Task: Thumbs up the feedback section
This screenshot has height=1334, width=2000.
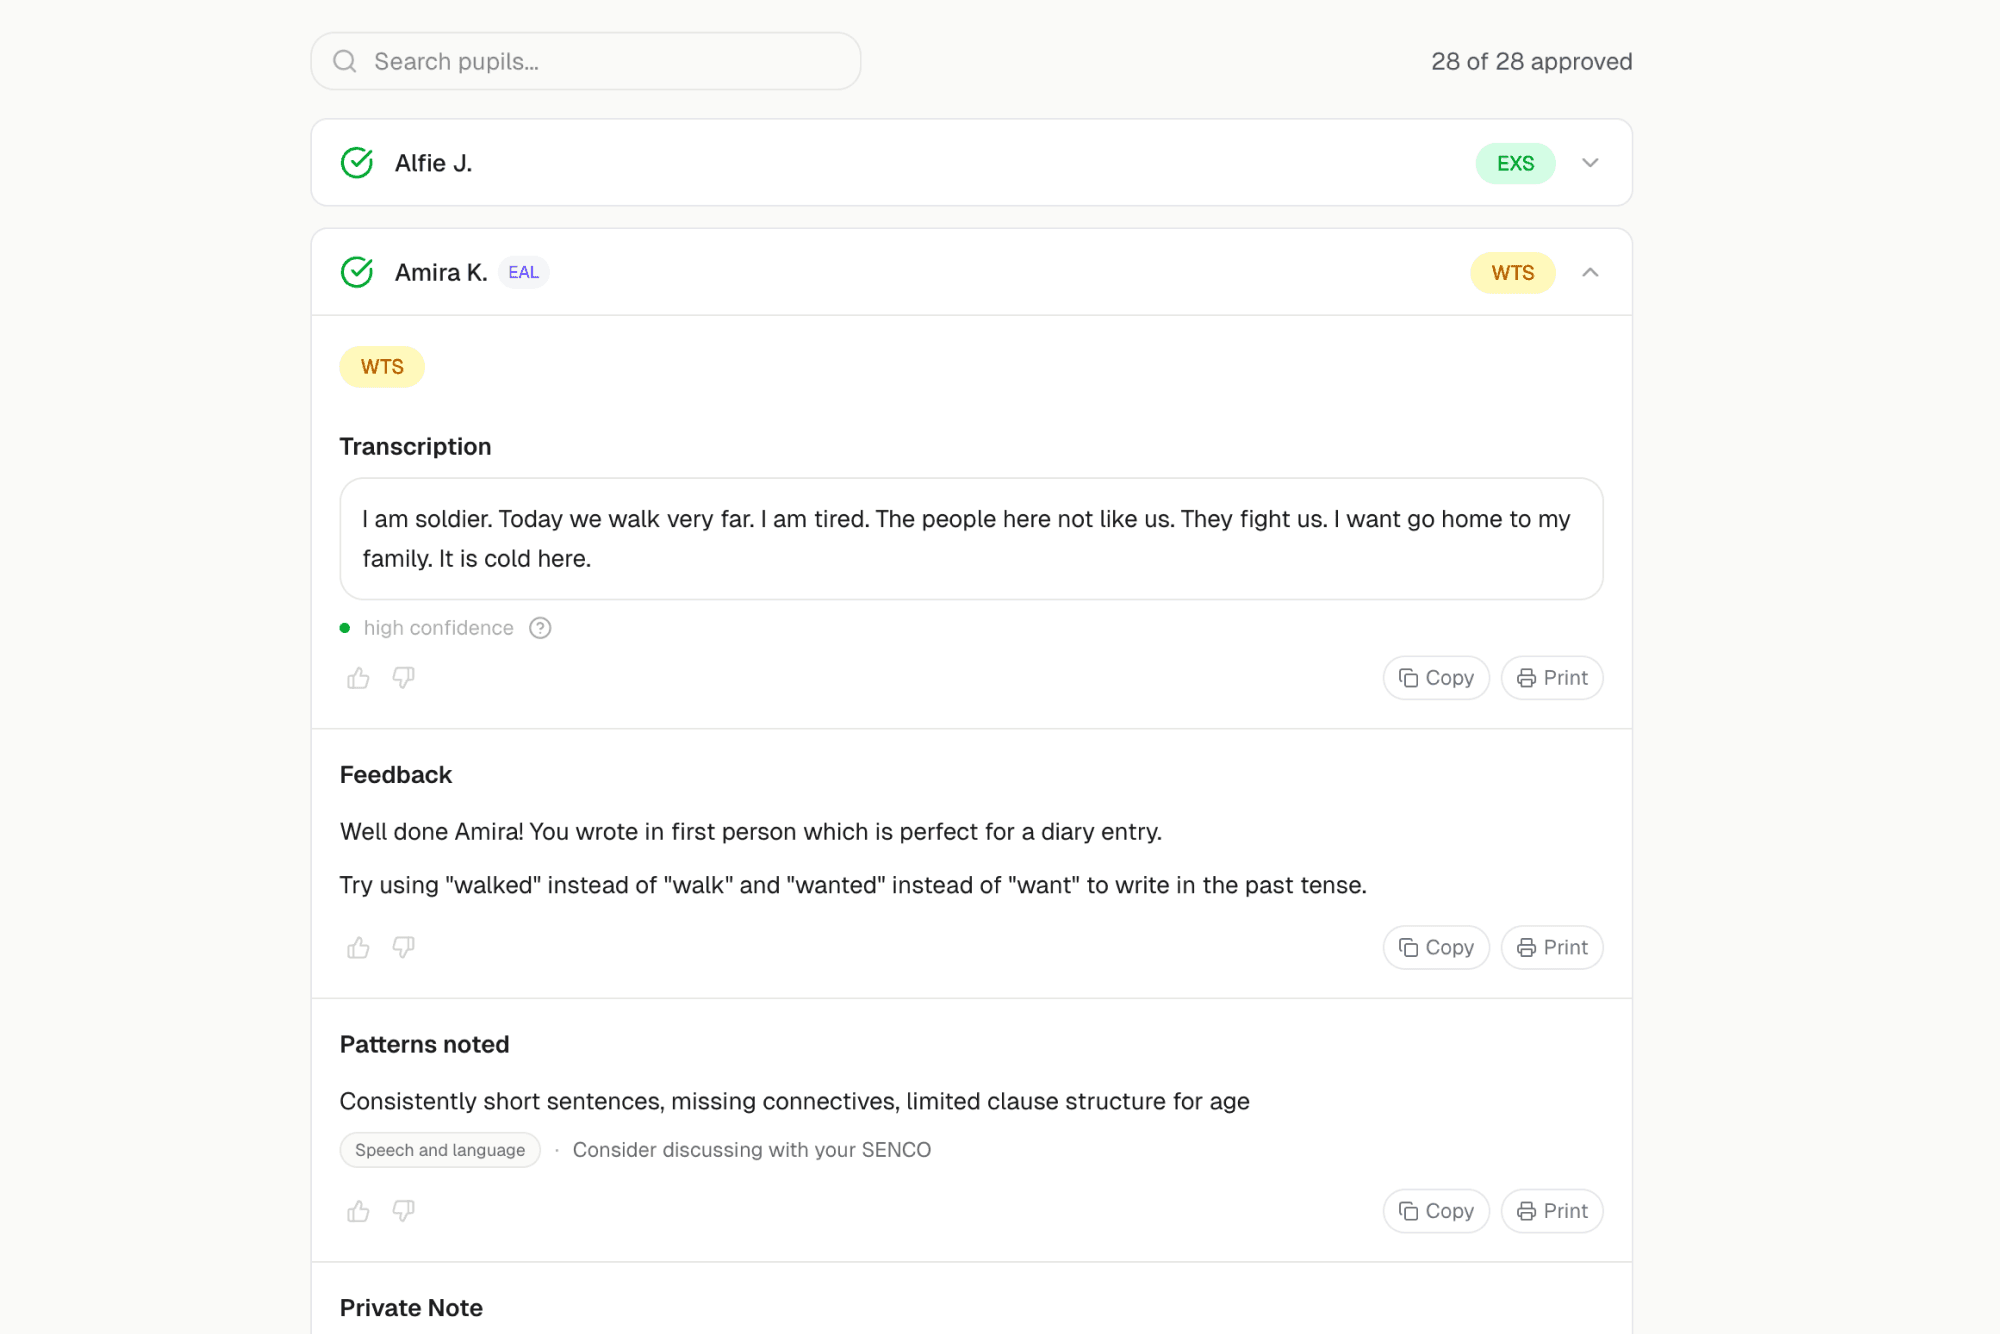Action: click(357, 947)
